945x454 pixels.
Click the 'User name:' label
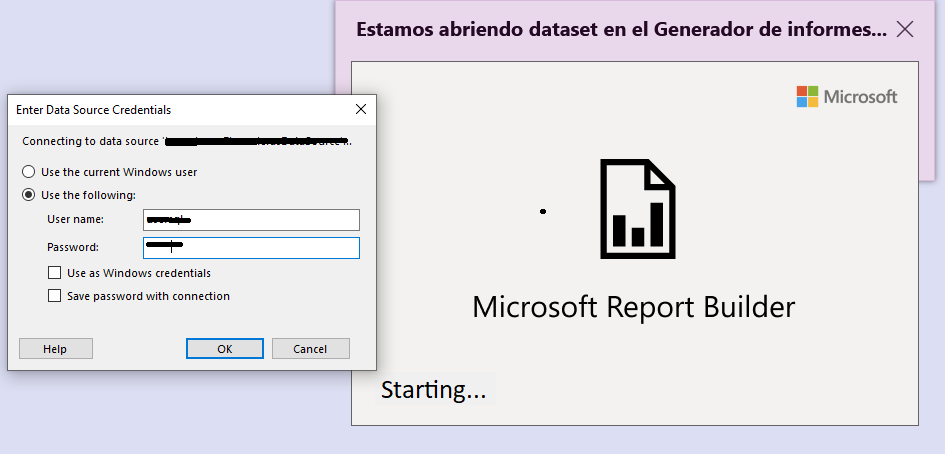click(75, 219)
